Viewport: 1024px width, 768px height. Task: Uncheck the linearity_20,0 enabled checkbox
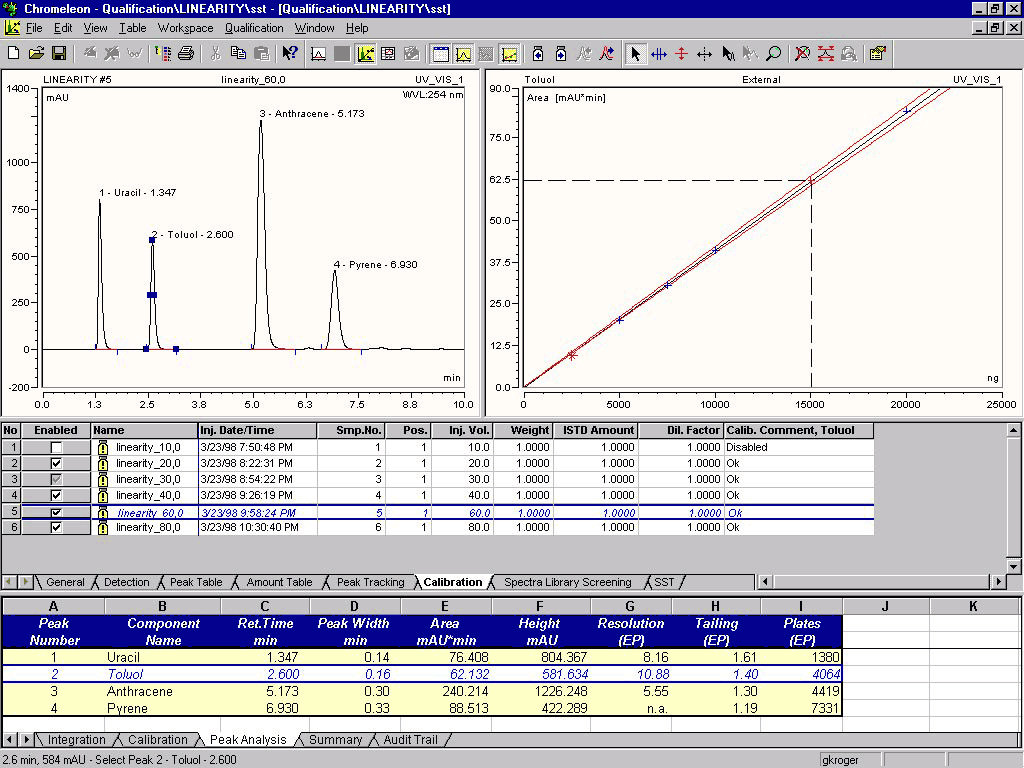point(56,464)
